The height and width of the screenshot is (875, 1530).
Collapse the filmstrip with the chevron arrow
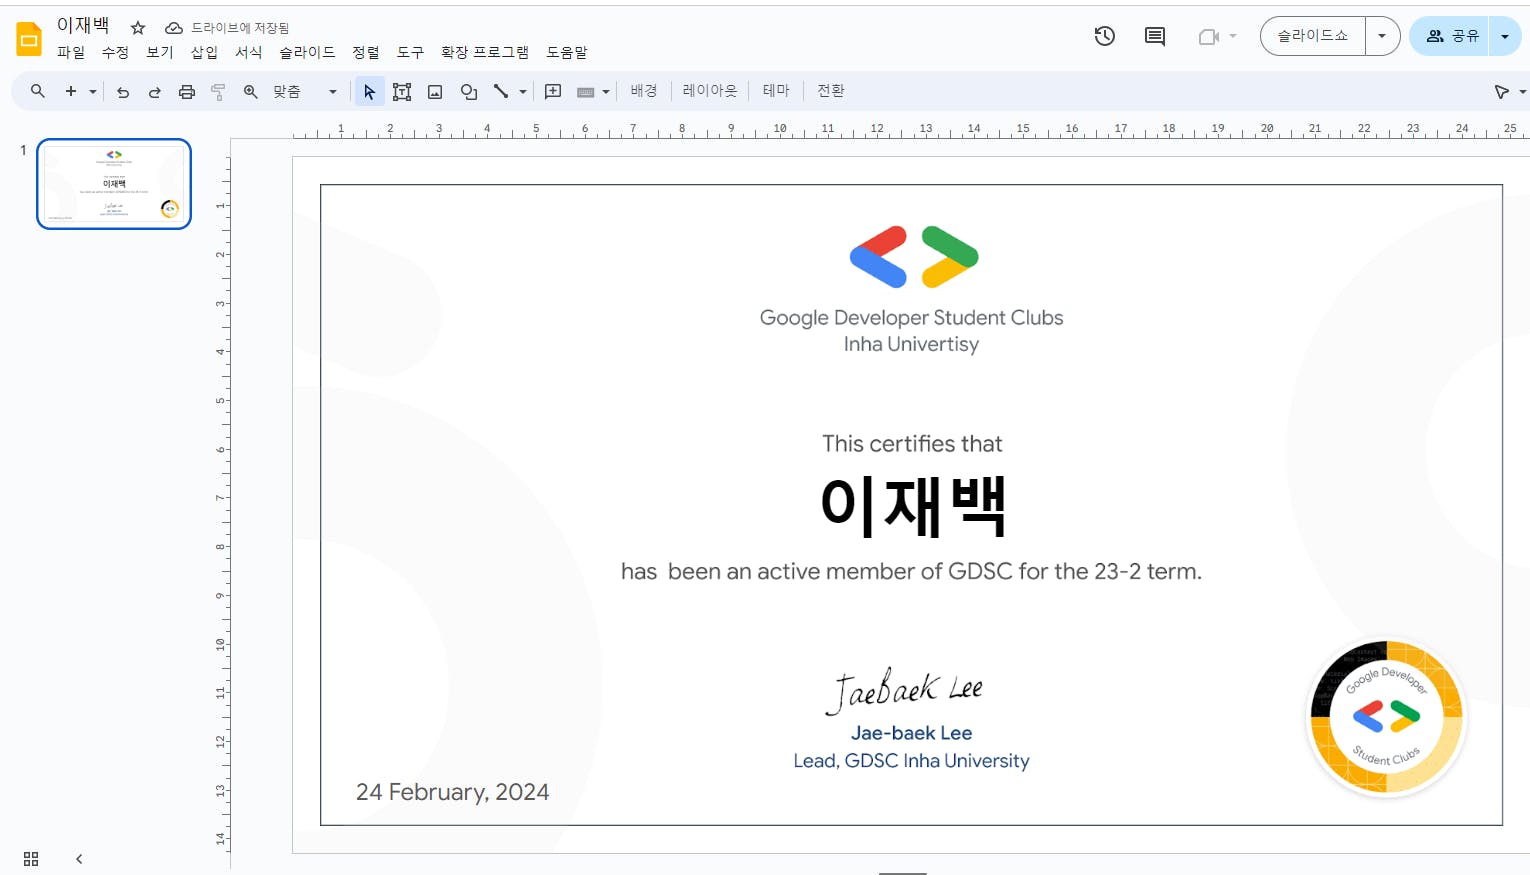click(79, 859)
